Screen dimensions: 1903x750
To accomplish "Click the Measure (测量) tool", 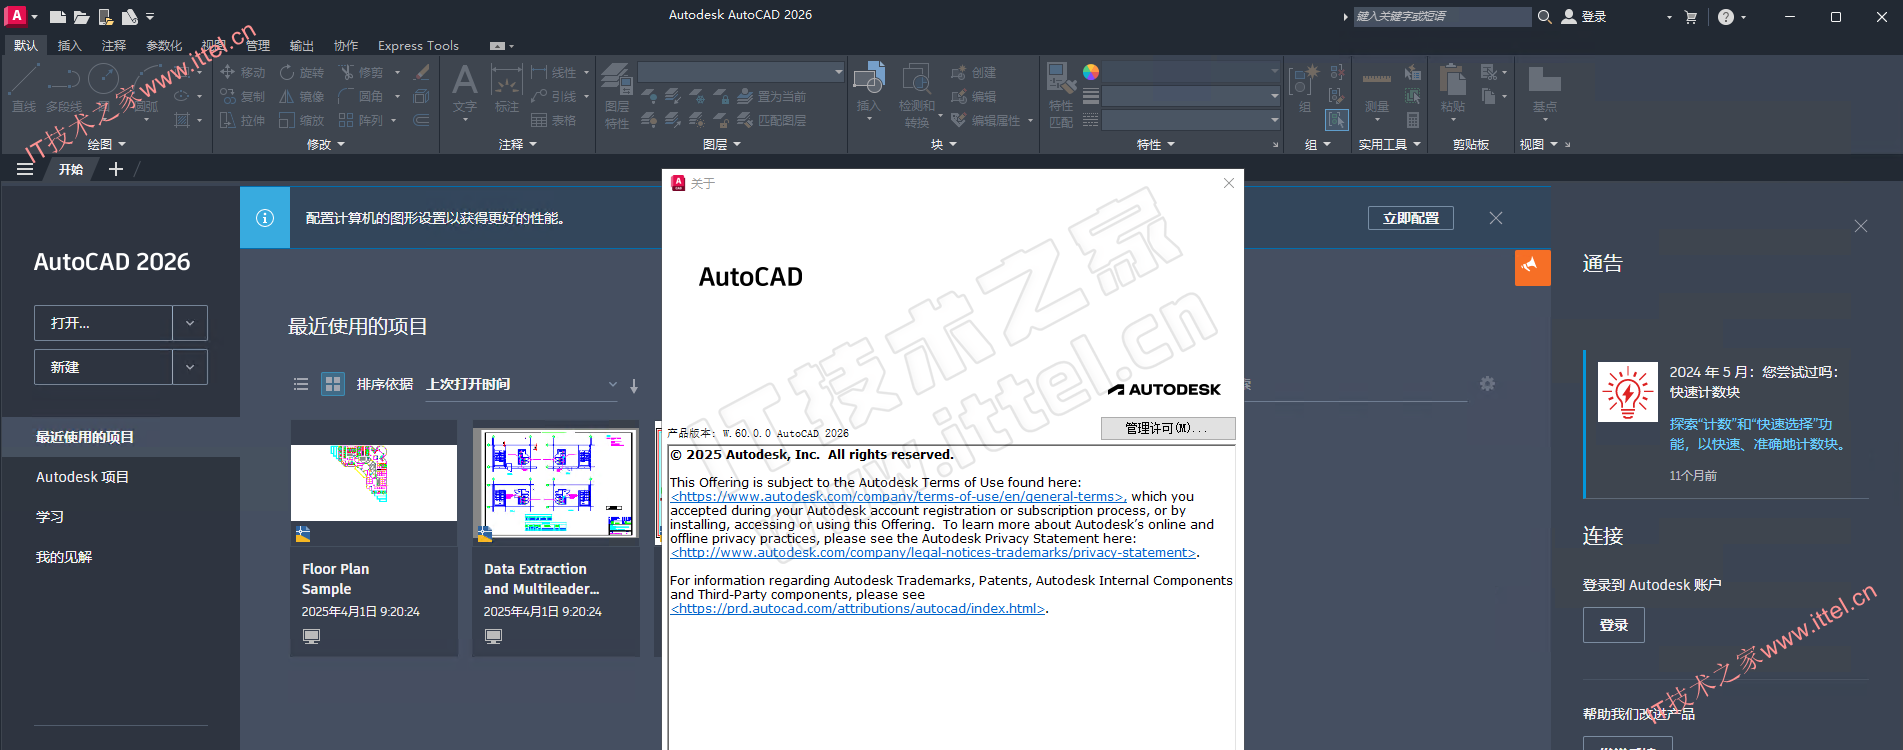I will coord(1377,88).
